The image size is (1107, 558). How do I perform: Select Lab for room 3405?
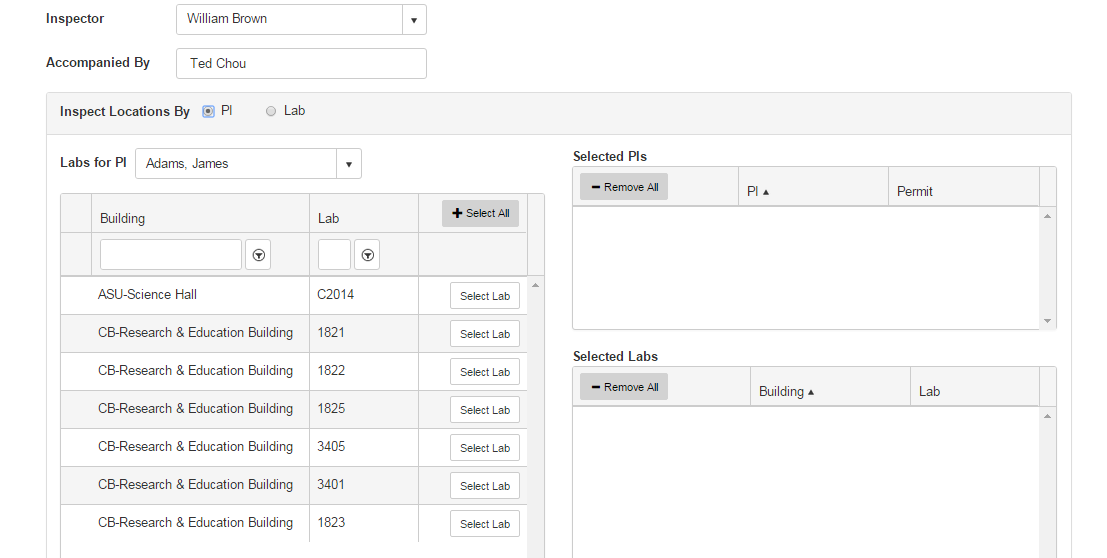[x=485, y=448]
